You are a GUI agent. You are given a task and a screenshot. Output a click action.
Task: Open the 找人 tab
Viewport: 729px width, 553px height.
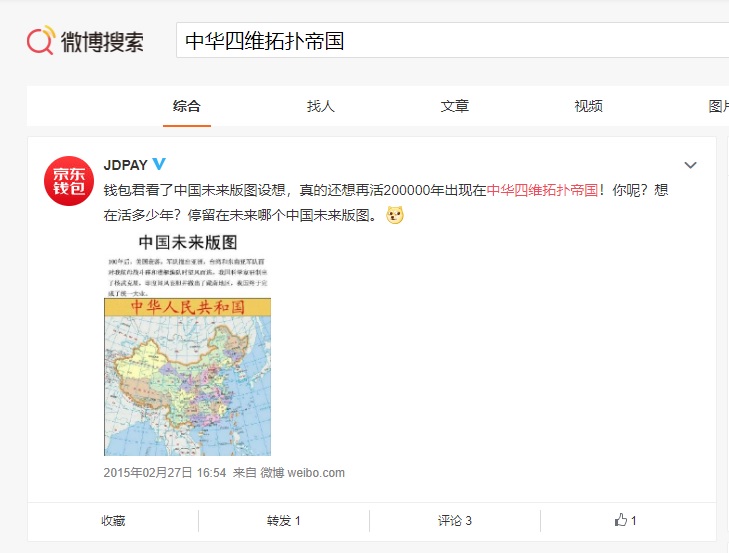[x=320, y=106]
